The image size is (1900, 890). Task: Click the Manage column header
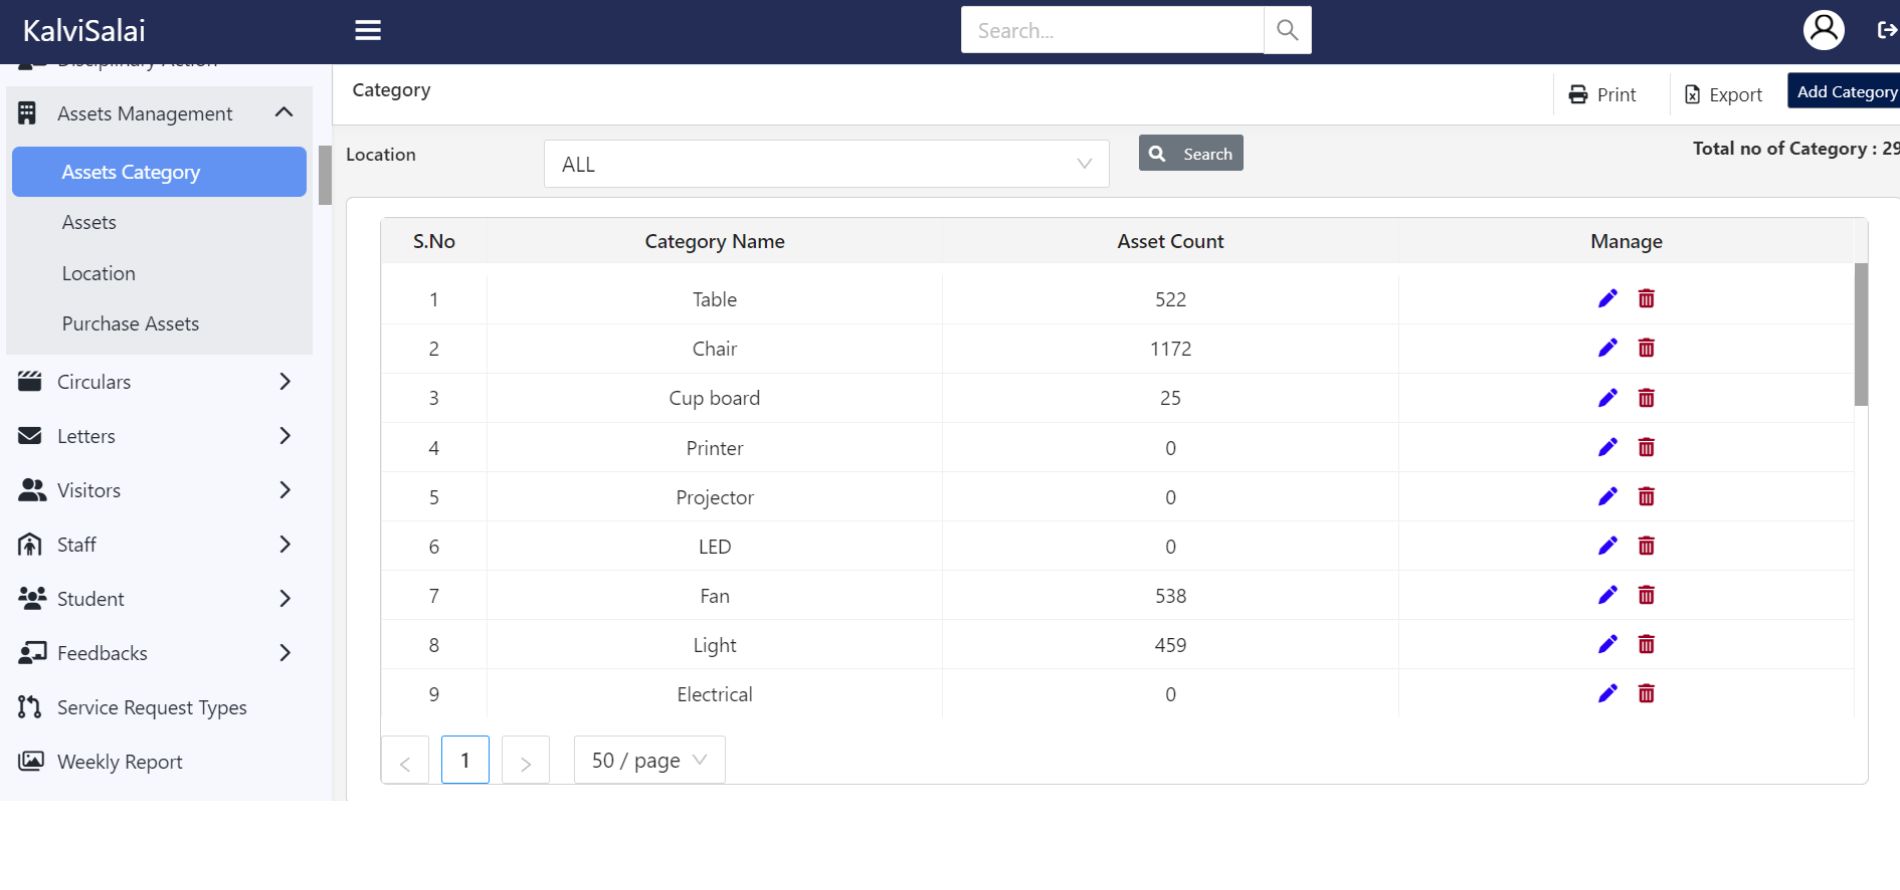(x=1626, y=241)
